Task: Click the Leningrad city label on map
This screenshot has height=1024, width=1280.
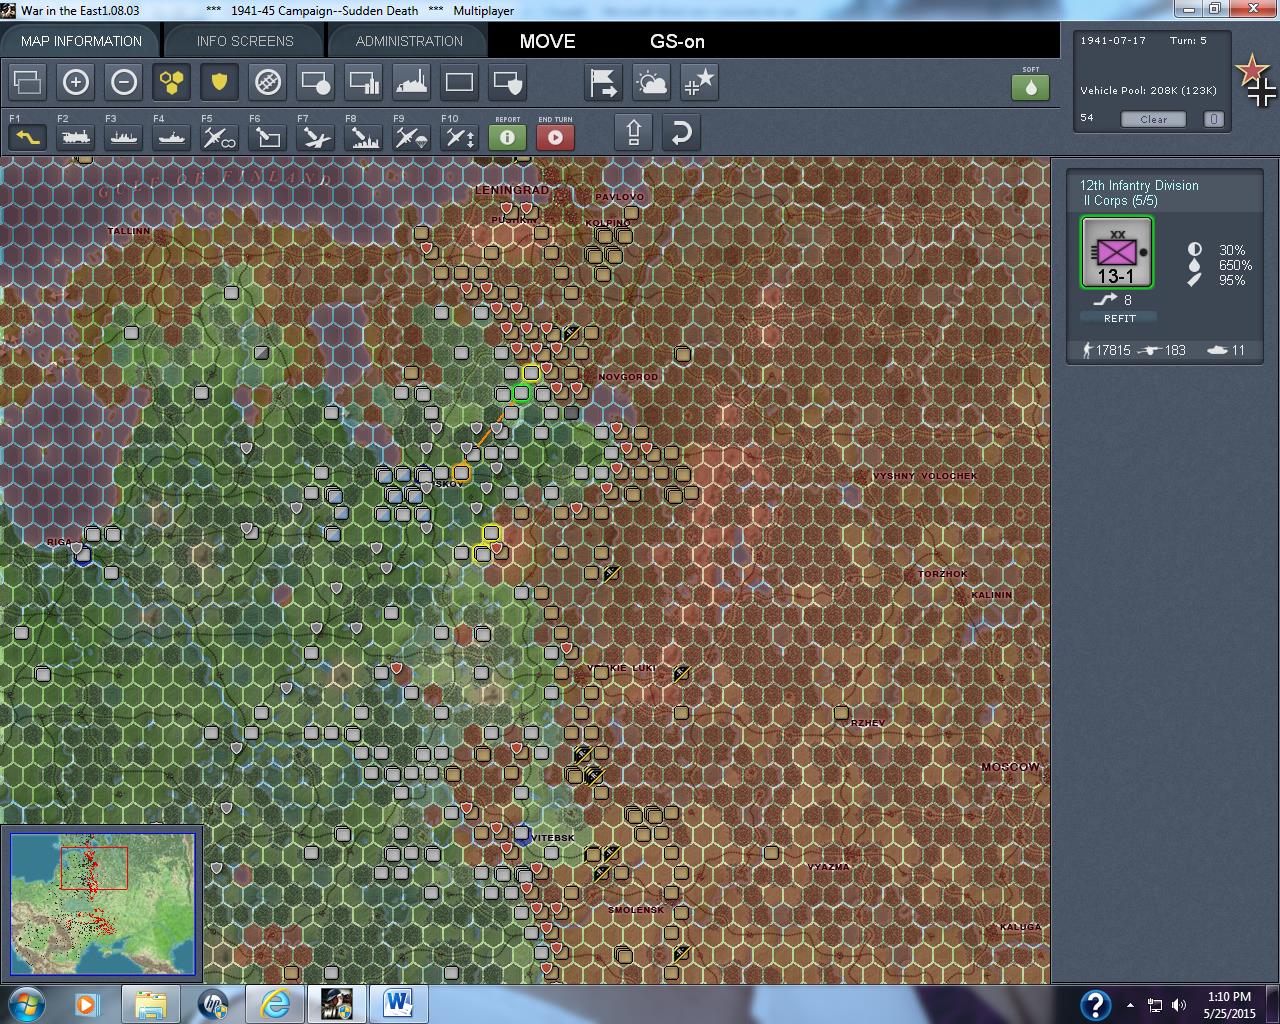Action: (512, 190)
